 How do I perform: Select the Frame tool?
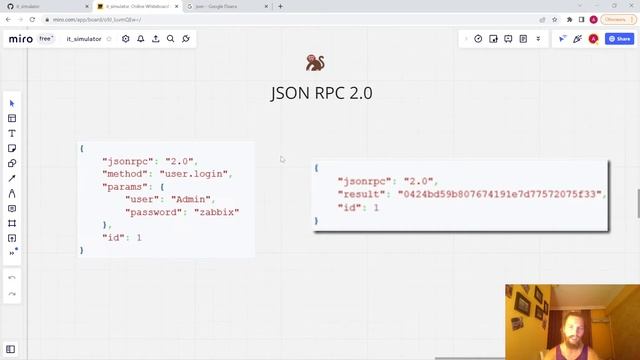pos(12,223)
